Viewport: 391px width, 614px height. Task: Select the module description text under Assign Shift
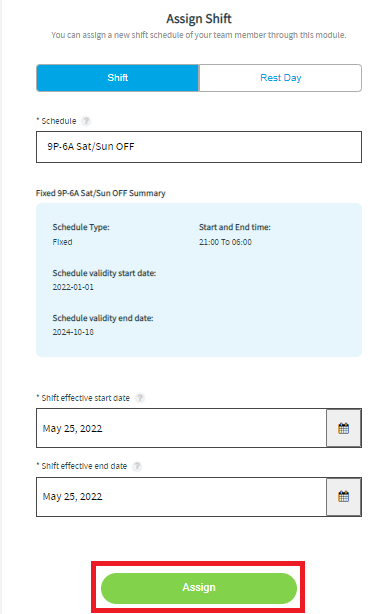(199, 35)
